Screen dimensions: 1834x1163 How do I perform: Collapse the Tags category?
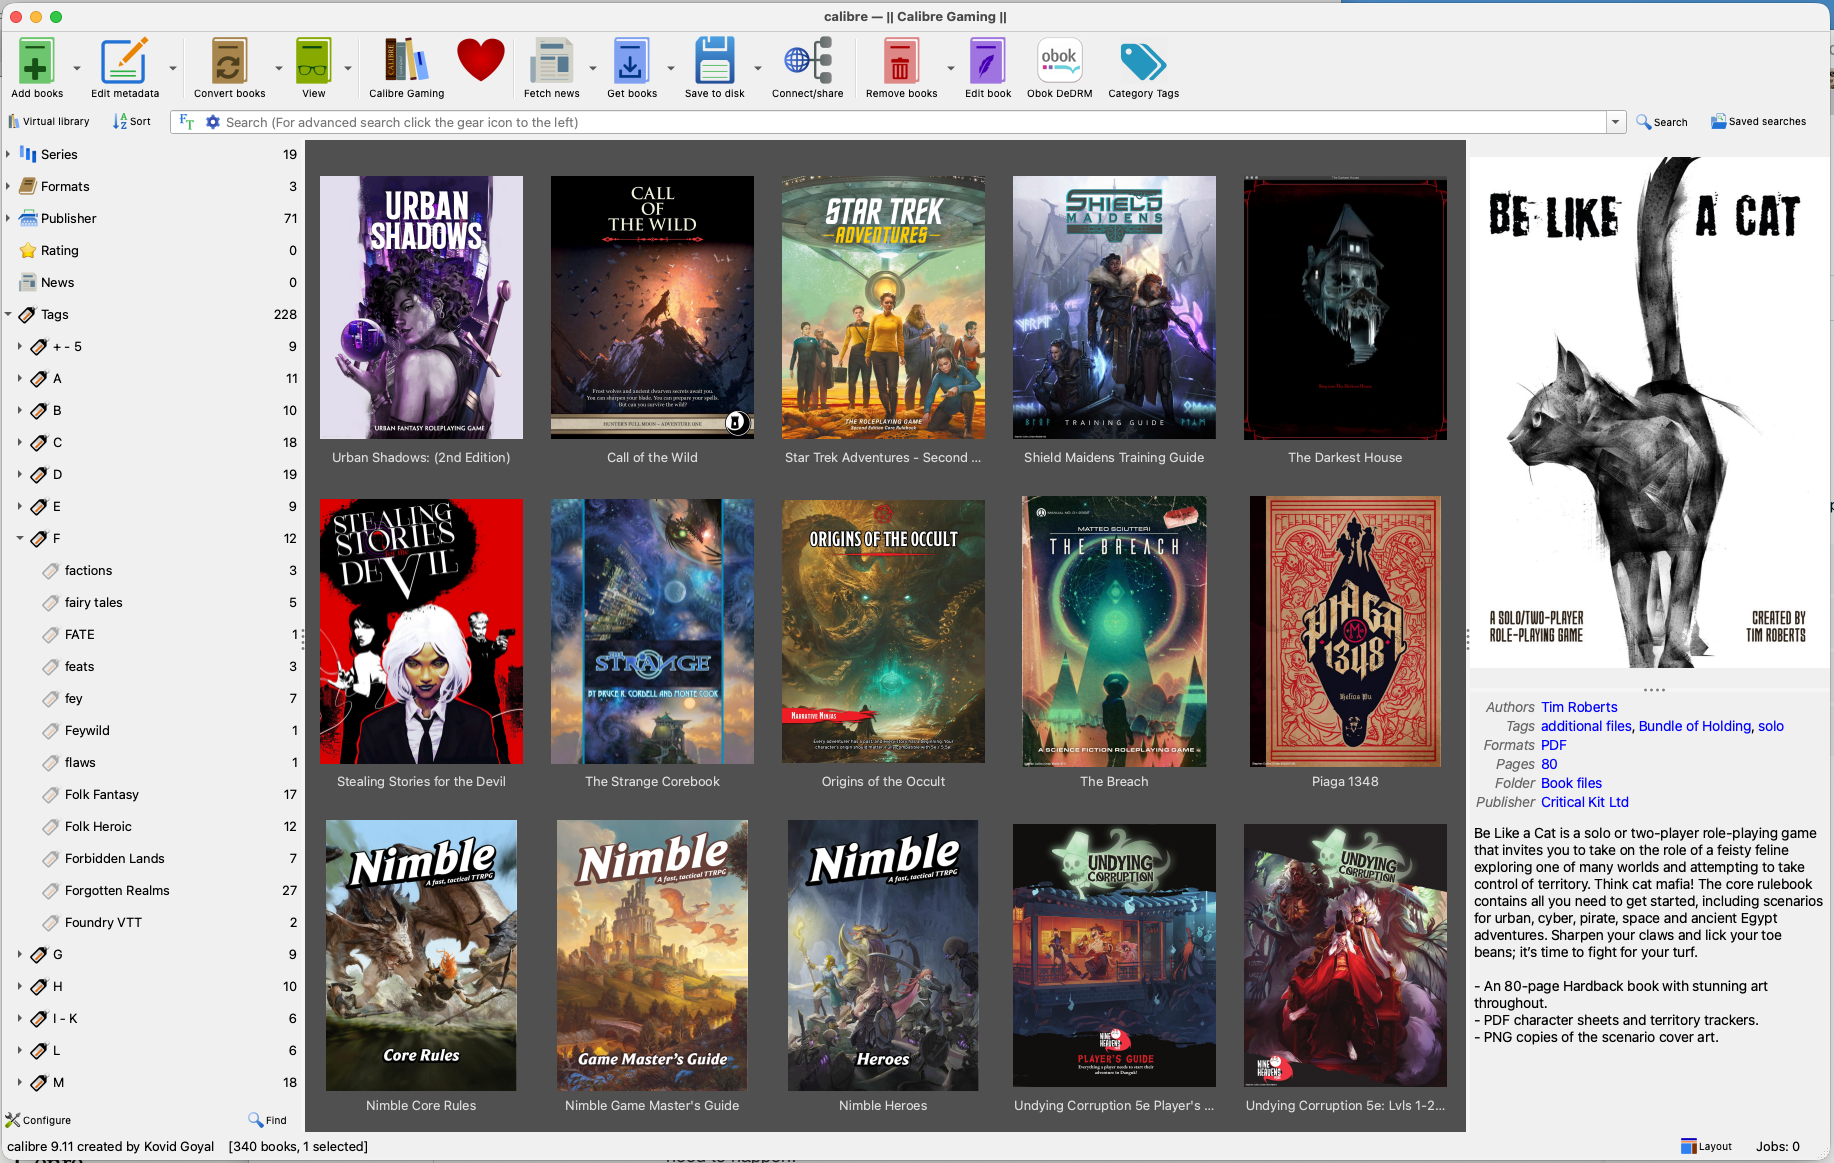coord(8,314)
